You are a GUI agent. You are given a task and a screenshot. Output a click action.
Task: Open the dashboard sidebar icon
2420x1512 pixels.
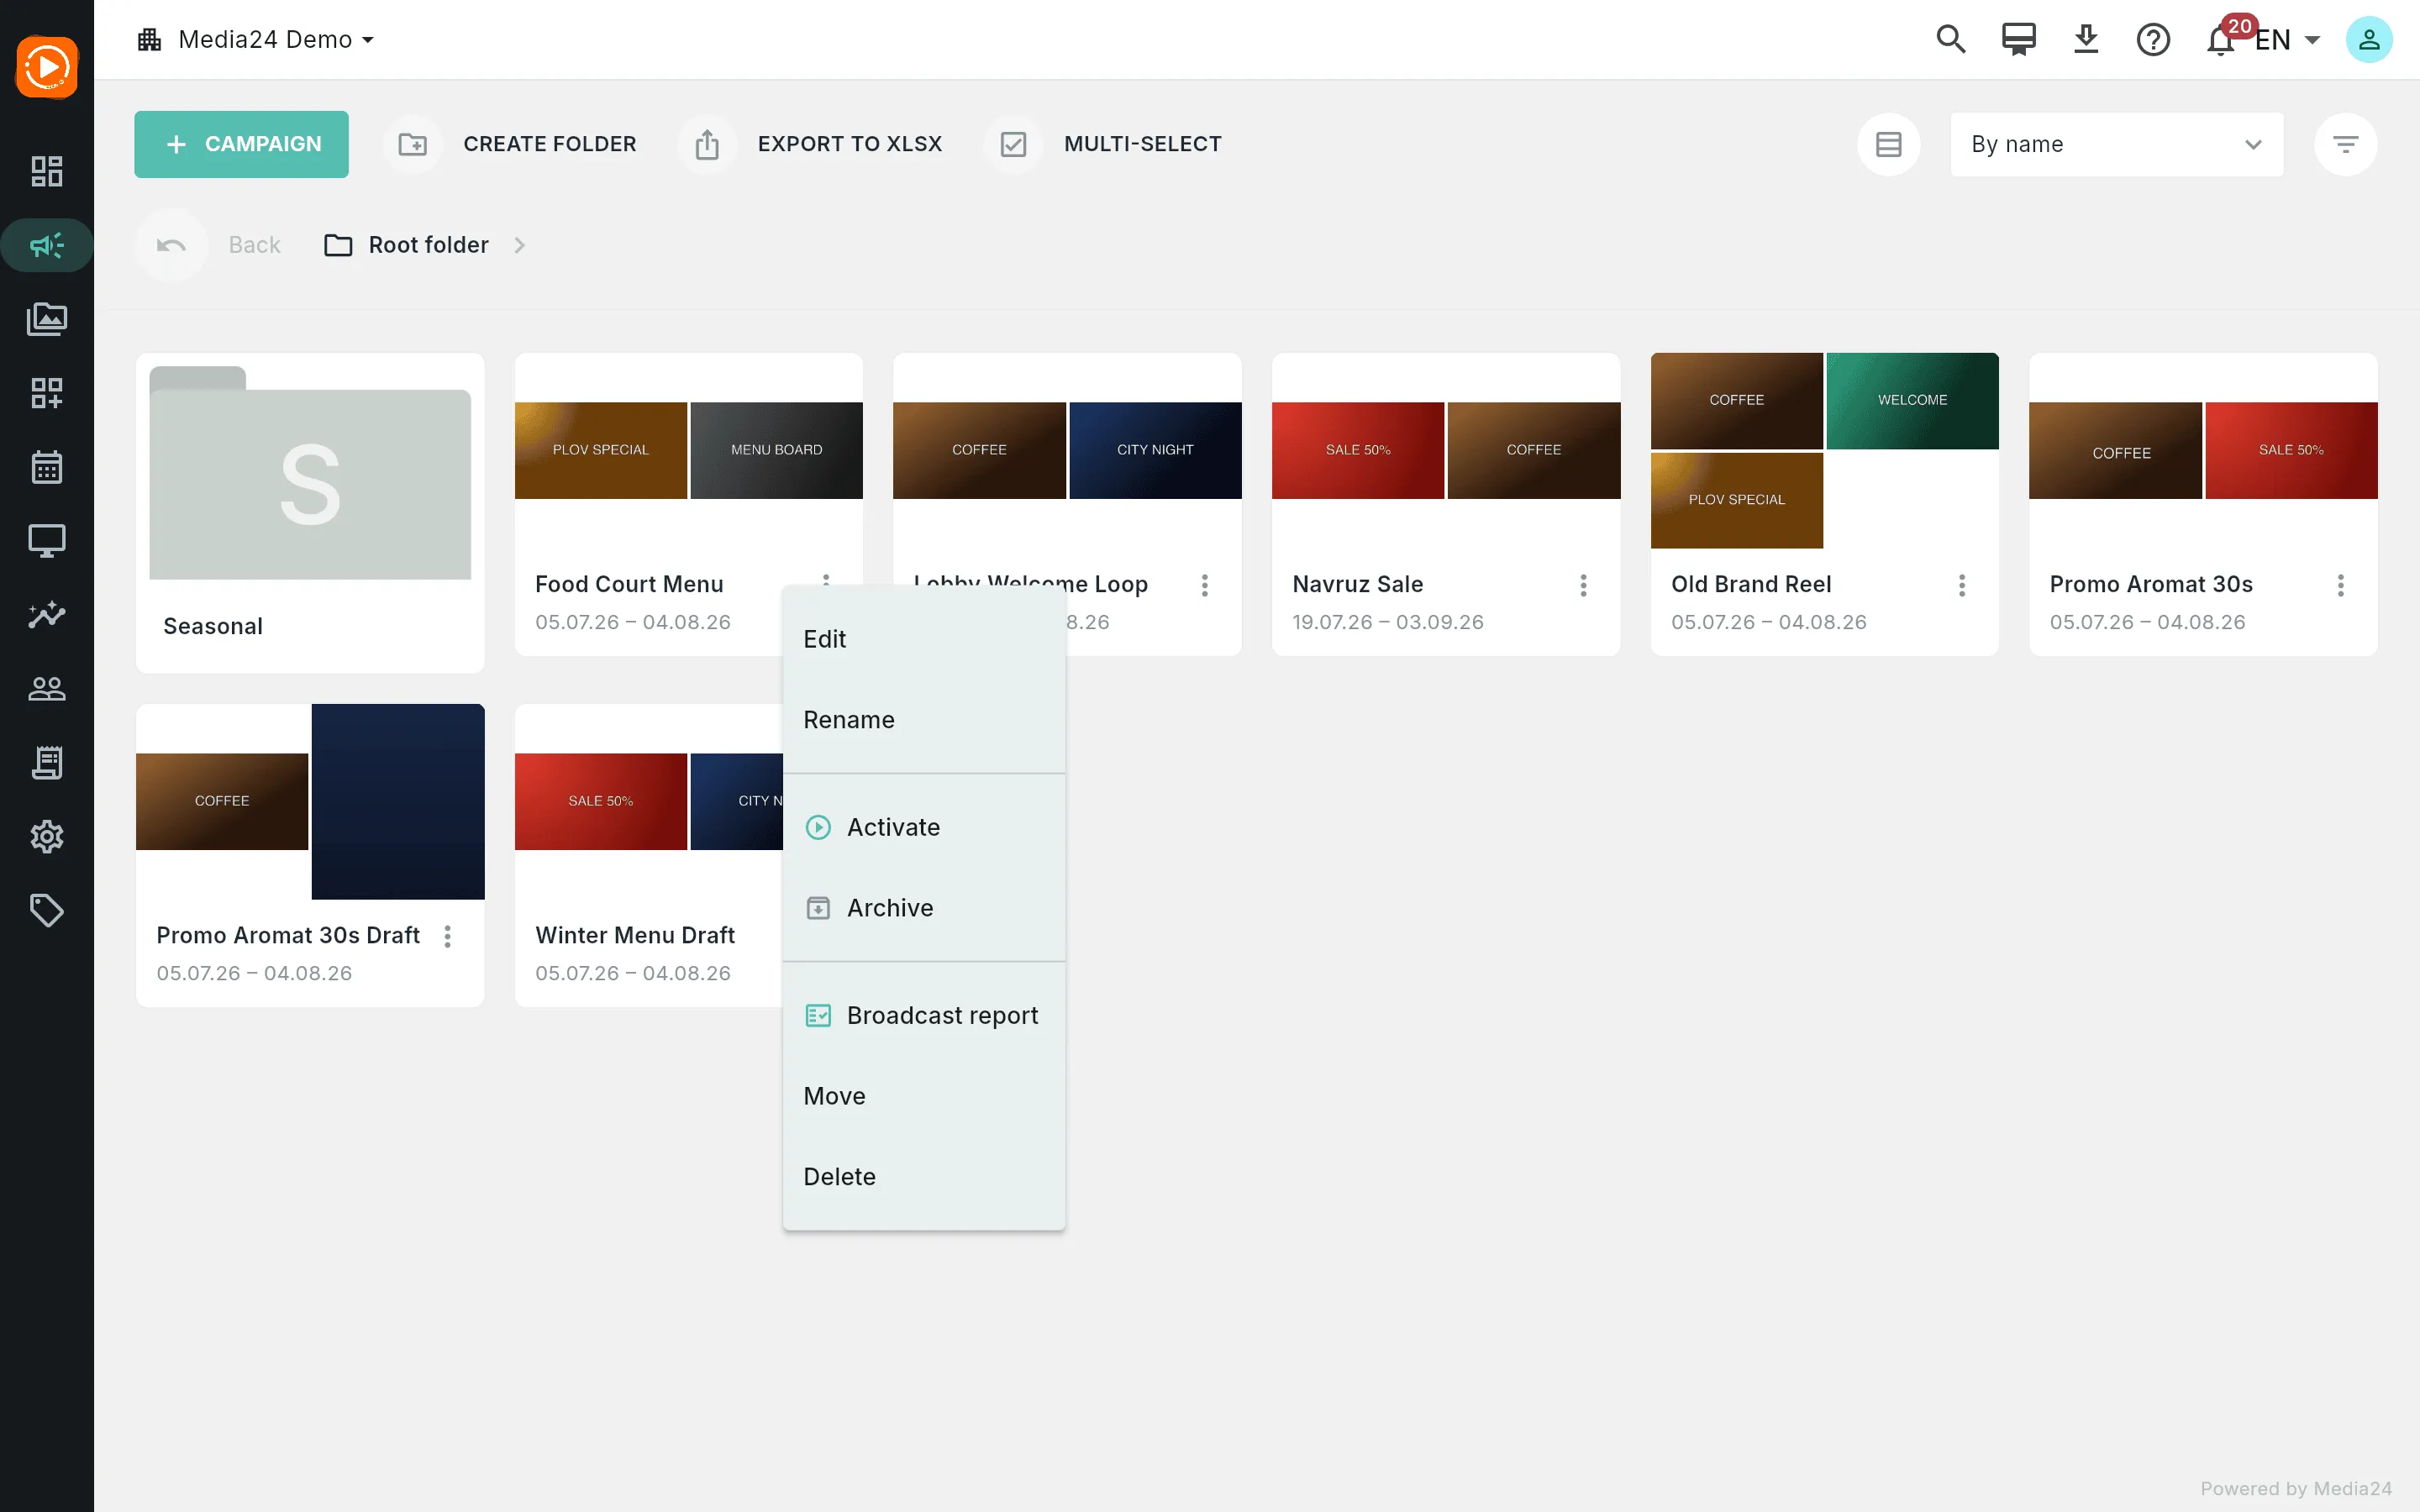pos(47,171)
